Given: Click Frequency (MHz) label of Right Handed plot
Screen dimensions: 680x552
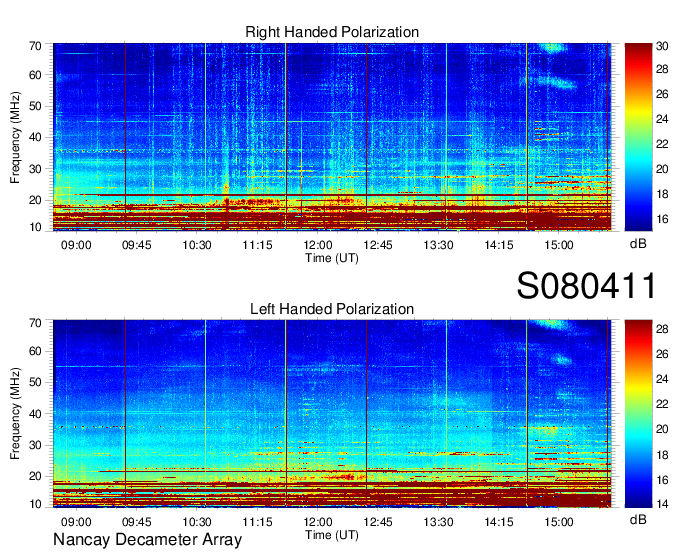Looking at the screenshot, I should tap(15, 137).
